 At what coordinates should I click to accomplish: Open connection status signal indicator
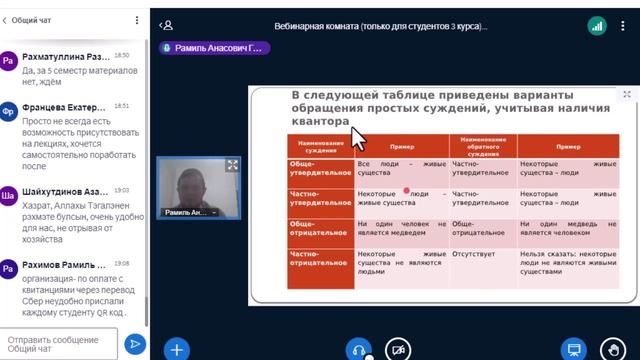pos(597,26)
